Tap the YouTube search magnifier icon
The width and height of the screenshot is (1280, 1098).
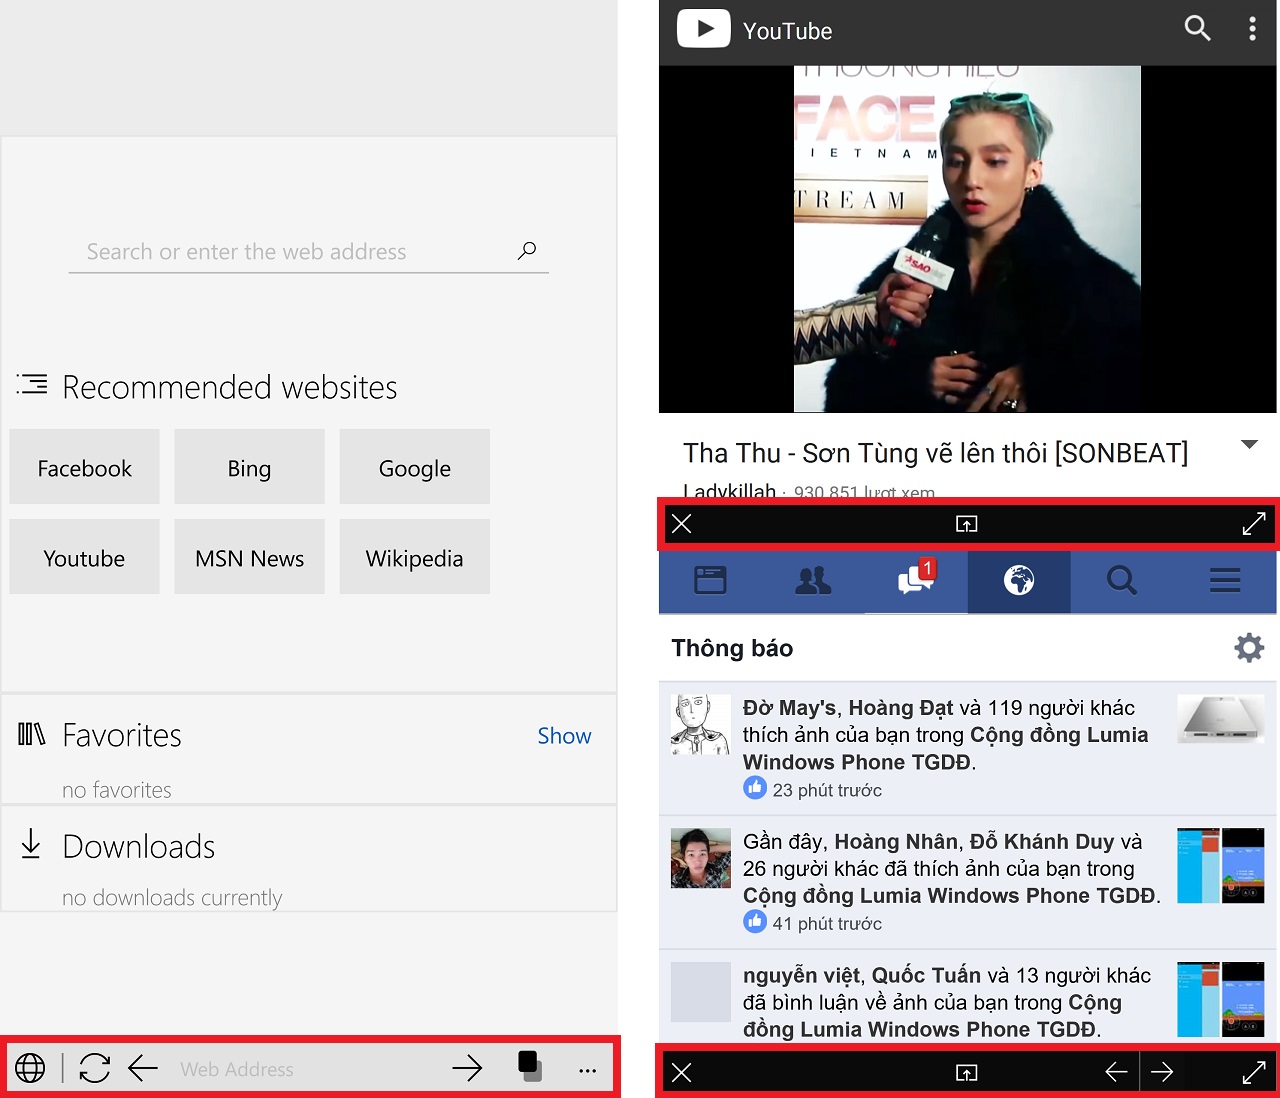1196,29
